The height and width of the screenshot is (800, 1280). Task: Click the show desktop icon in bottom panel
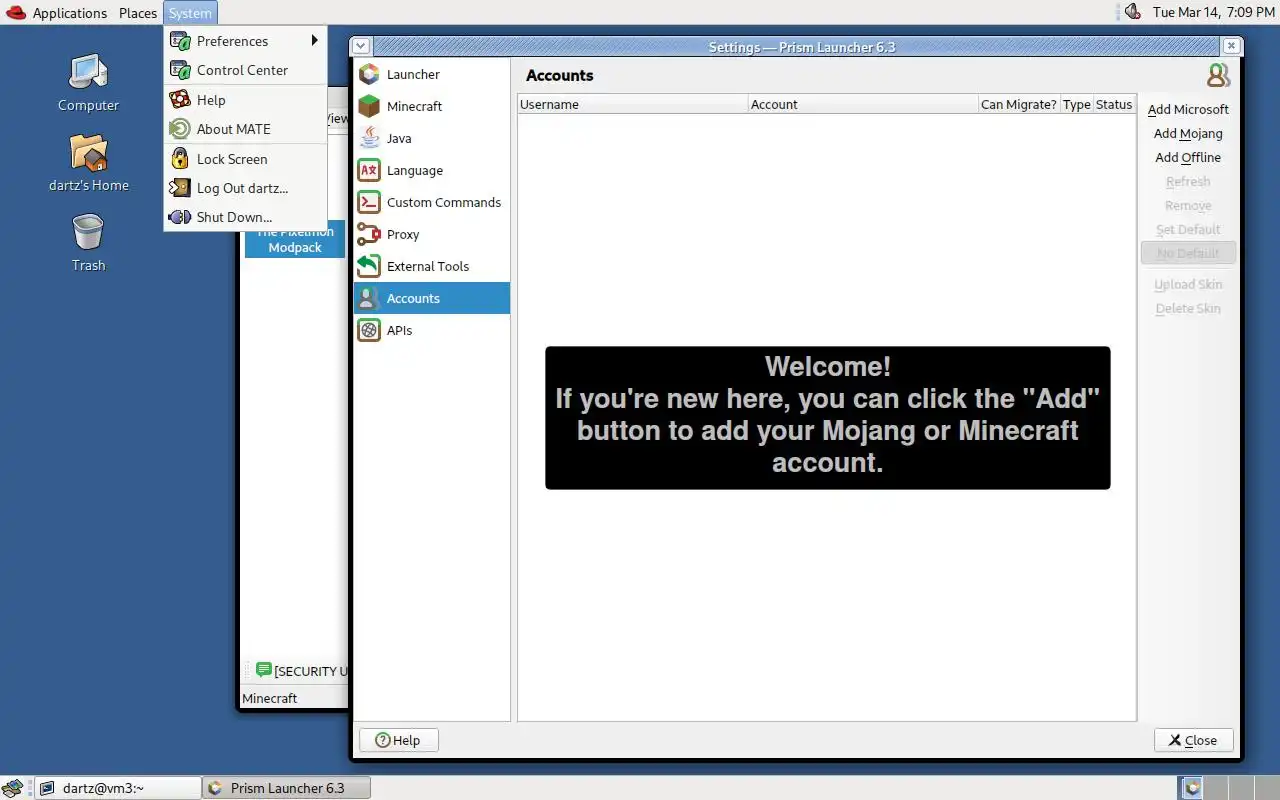[x=11, y=788]
